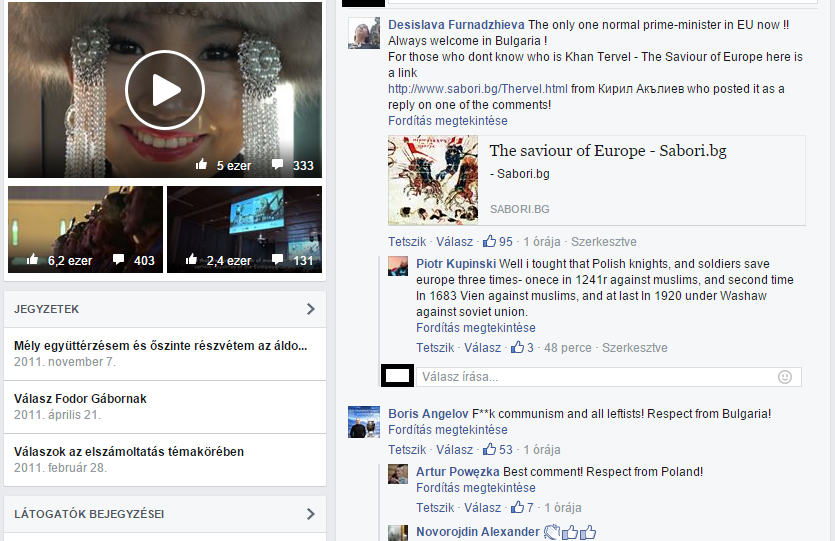Click the 'Válasz írása...' reply field
The width and height of the screenshot is (835, 541).
pos(609,377)
